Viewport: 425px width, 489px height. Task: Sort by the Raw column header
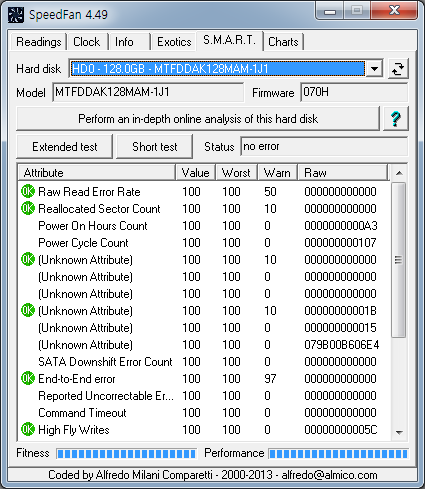(x=343, y=173)
